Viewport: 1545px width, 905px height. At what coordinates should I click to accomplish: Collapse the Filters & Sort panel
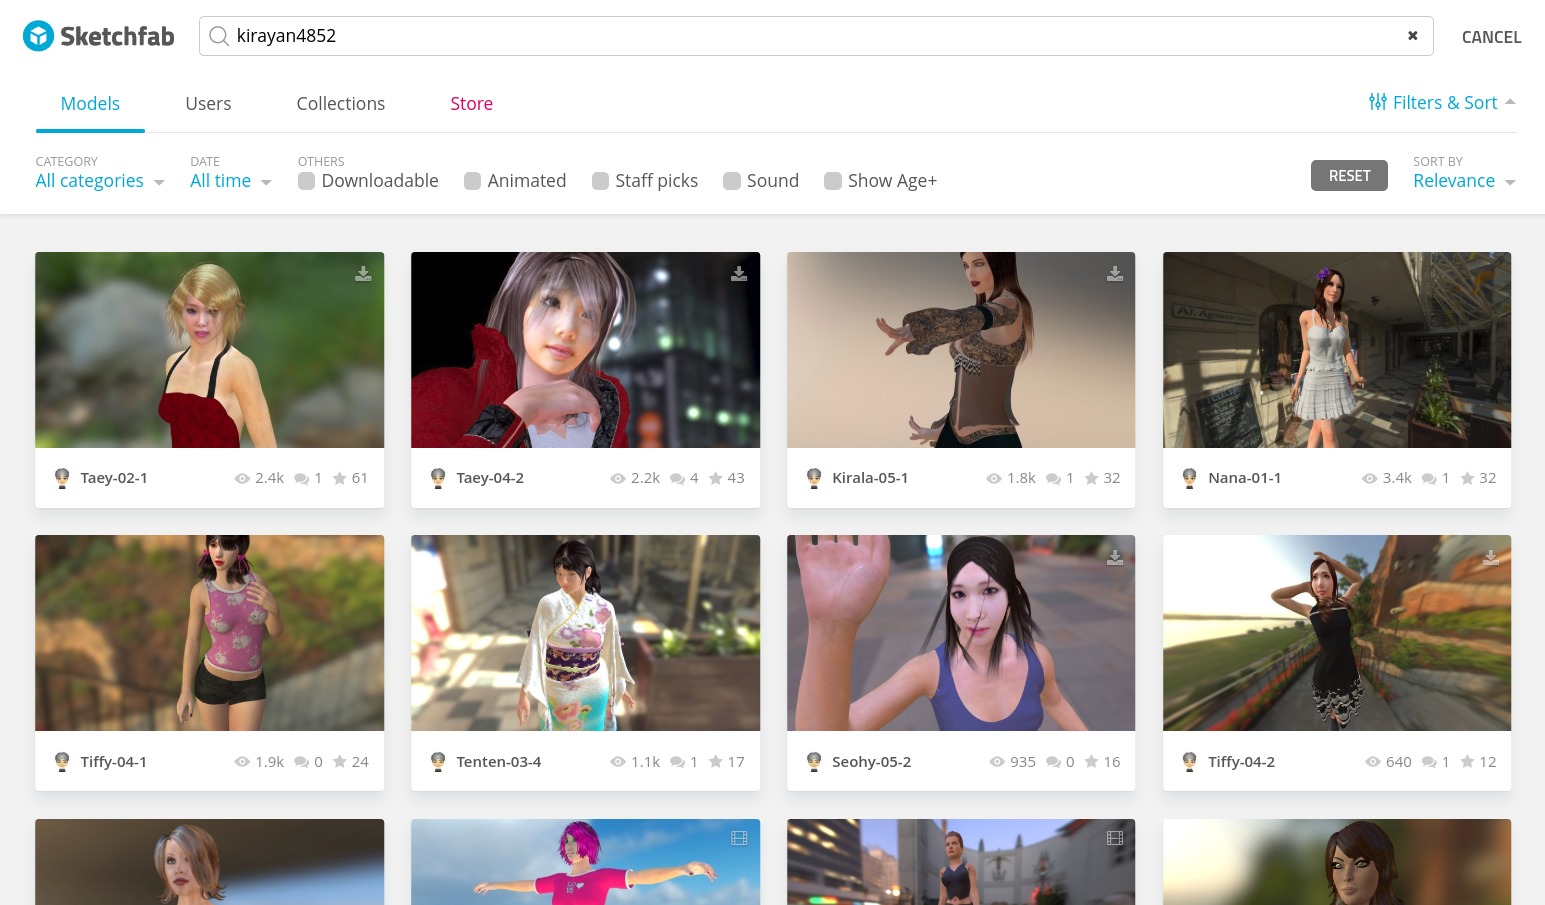pos(1442,102)
